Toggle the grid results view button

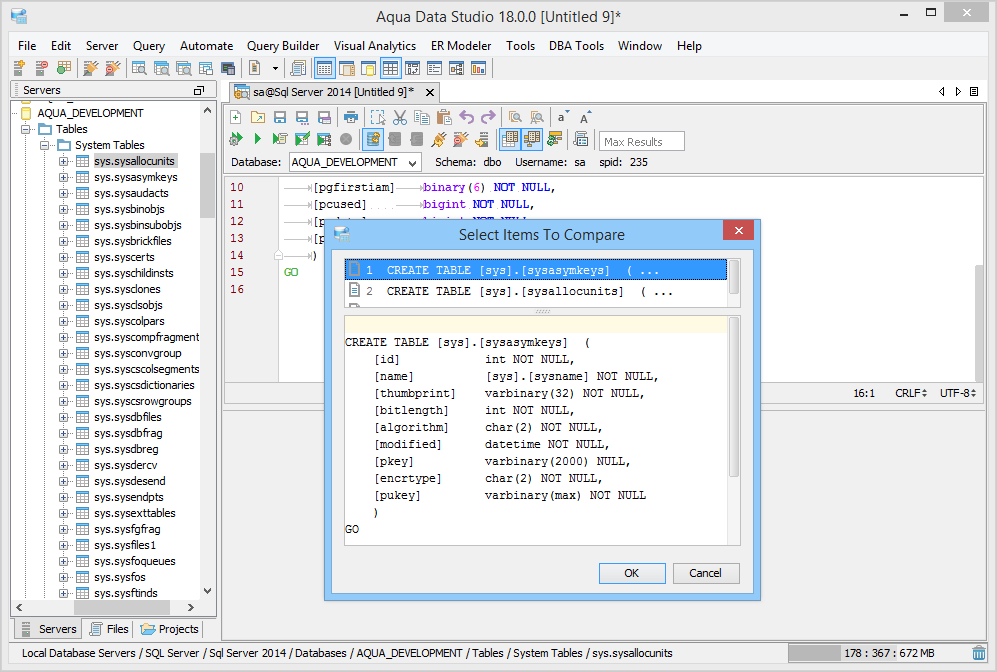pos(509,139)
